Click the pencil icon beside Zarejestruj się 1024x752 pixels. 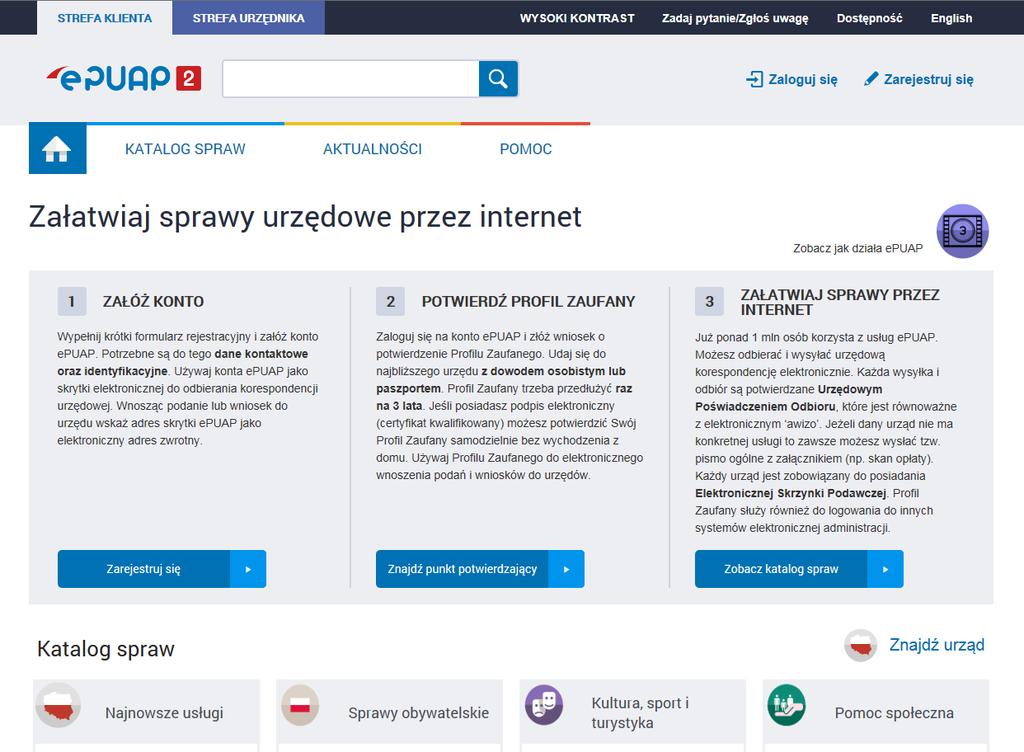coord(871,79)
